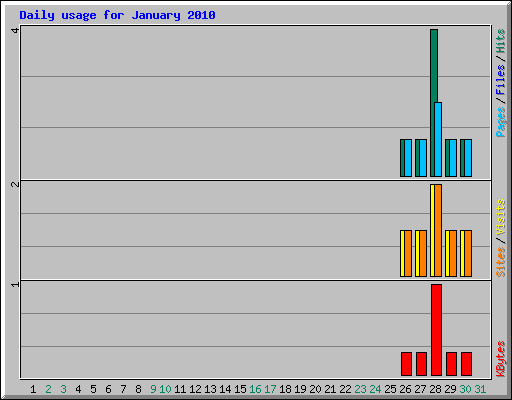Select the Pages legend label
This screenshot has width=512, height=400.
coord(500,122)
